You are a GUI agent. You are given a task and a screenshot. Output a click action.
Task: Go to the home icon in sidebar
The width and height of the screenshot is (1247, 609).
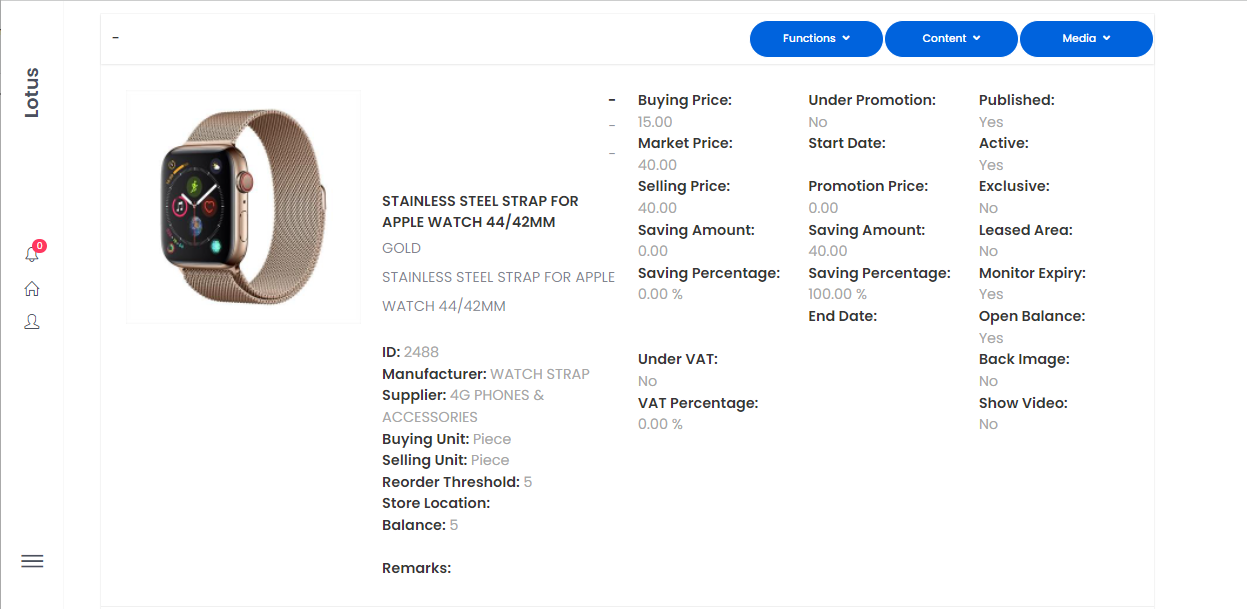click(32, 289)
